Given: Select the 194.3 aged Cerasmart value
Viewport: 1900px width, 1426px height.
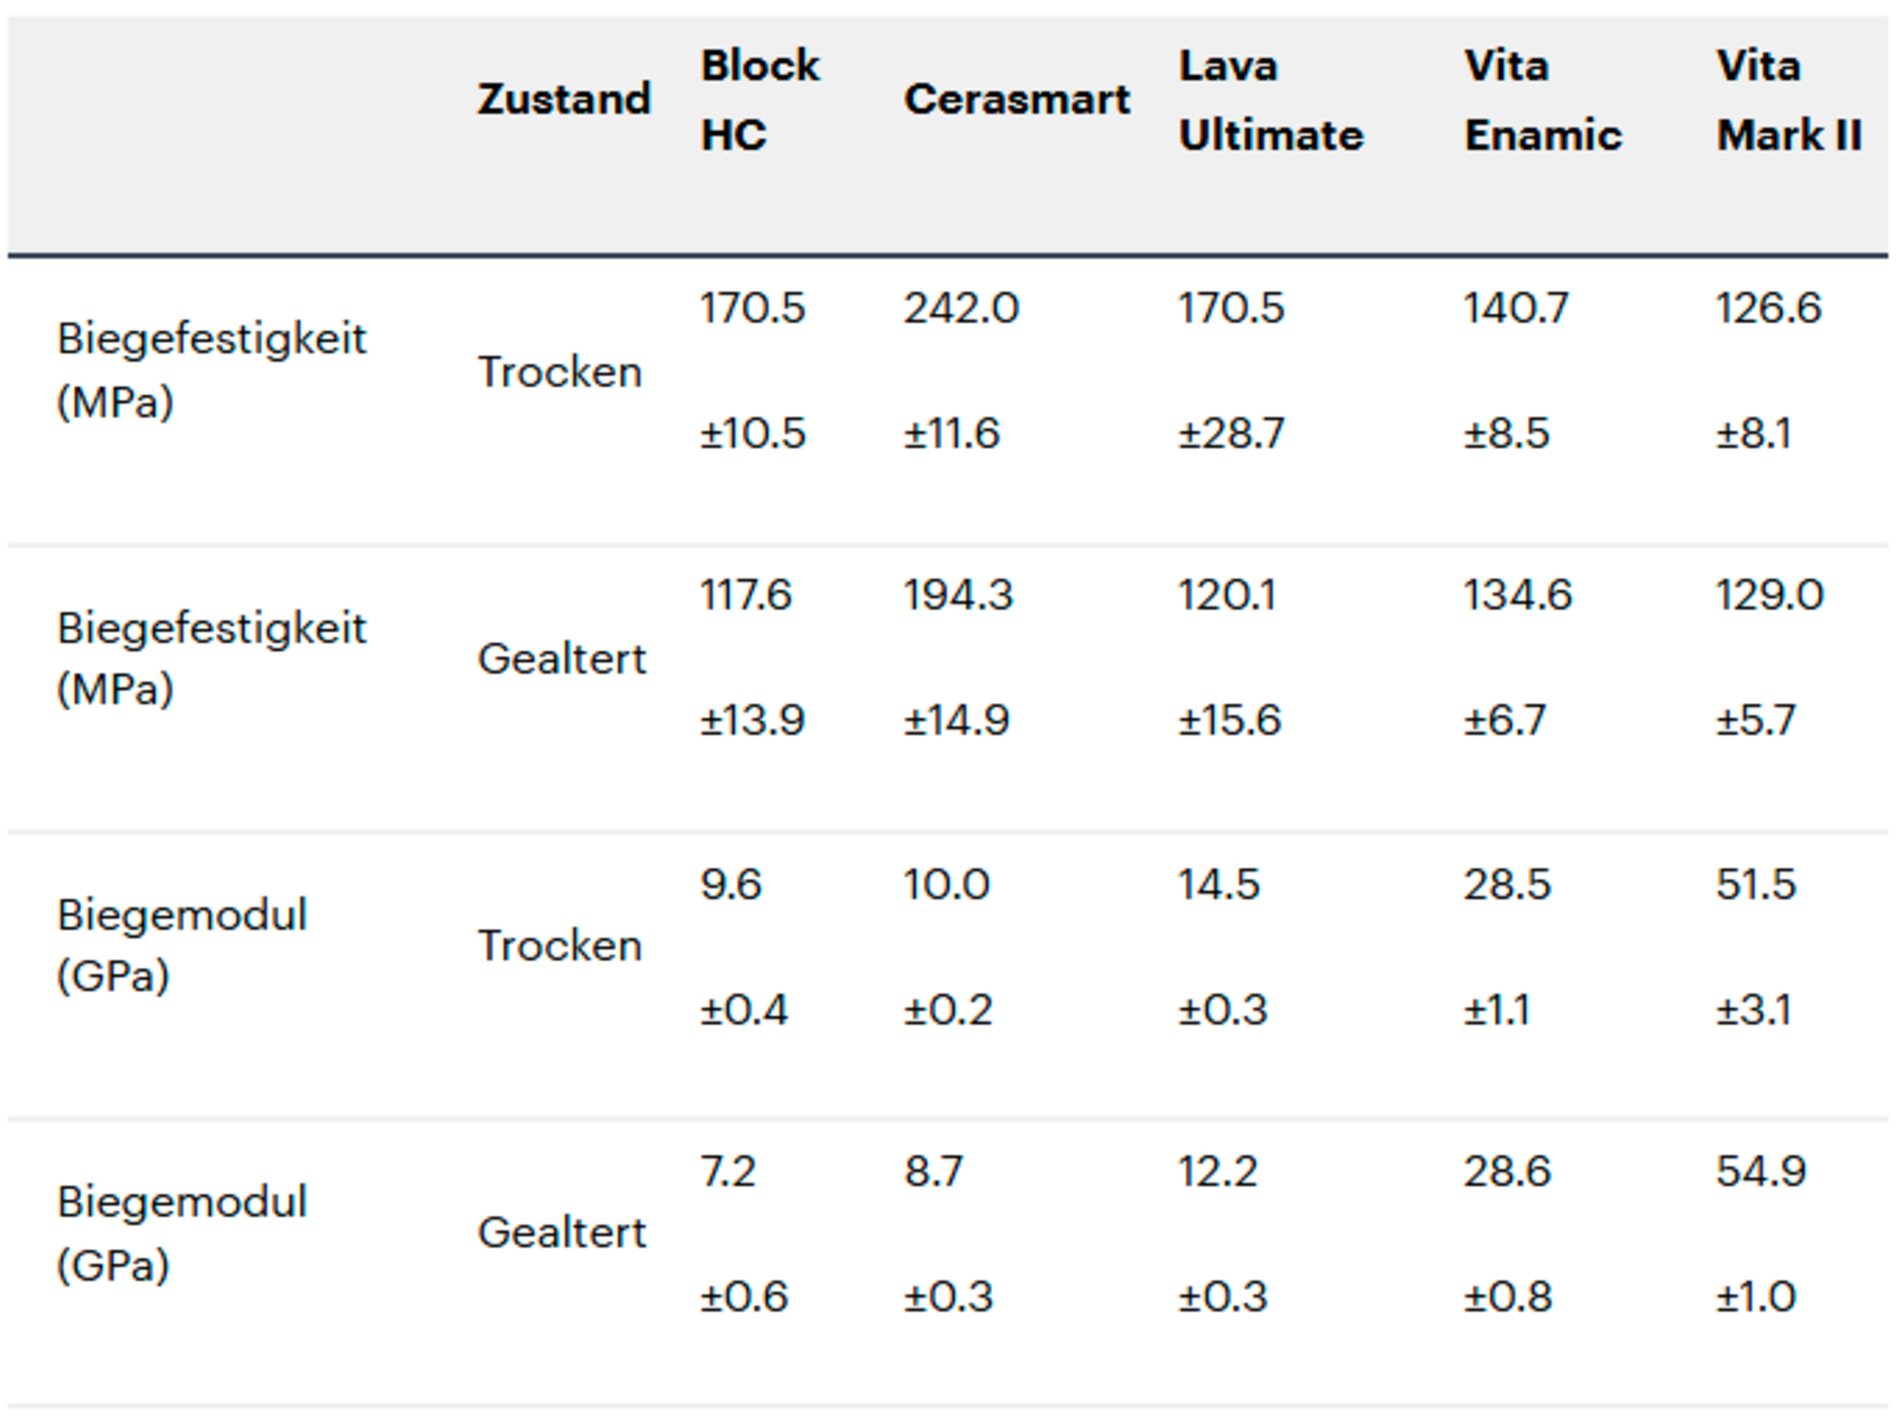Looking at the screenshot, I should 958,595.
